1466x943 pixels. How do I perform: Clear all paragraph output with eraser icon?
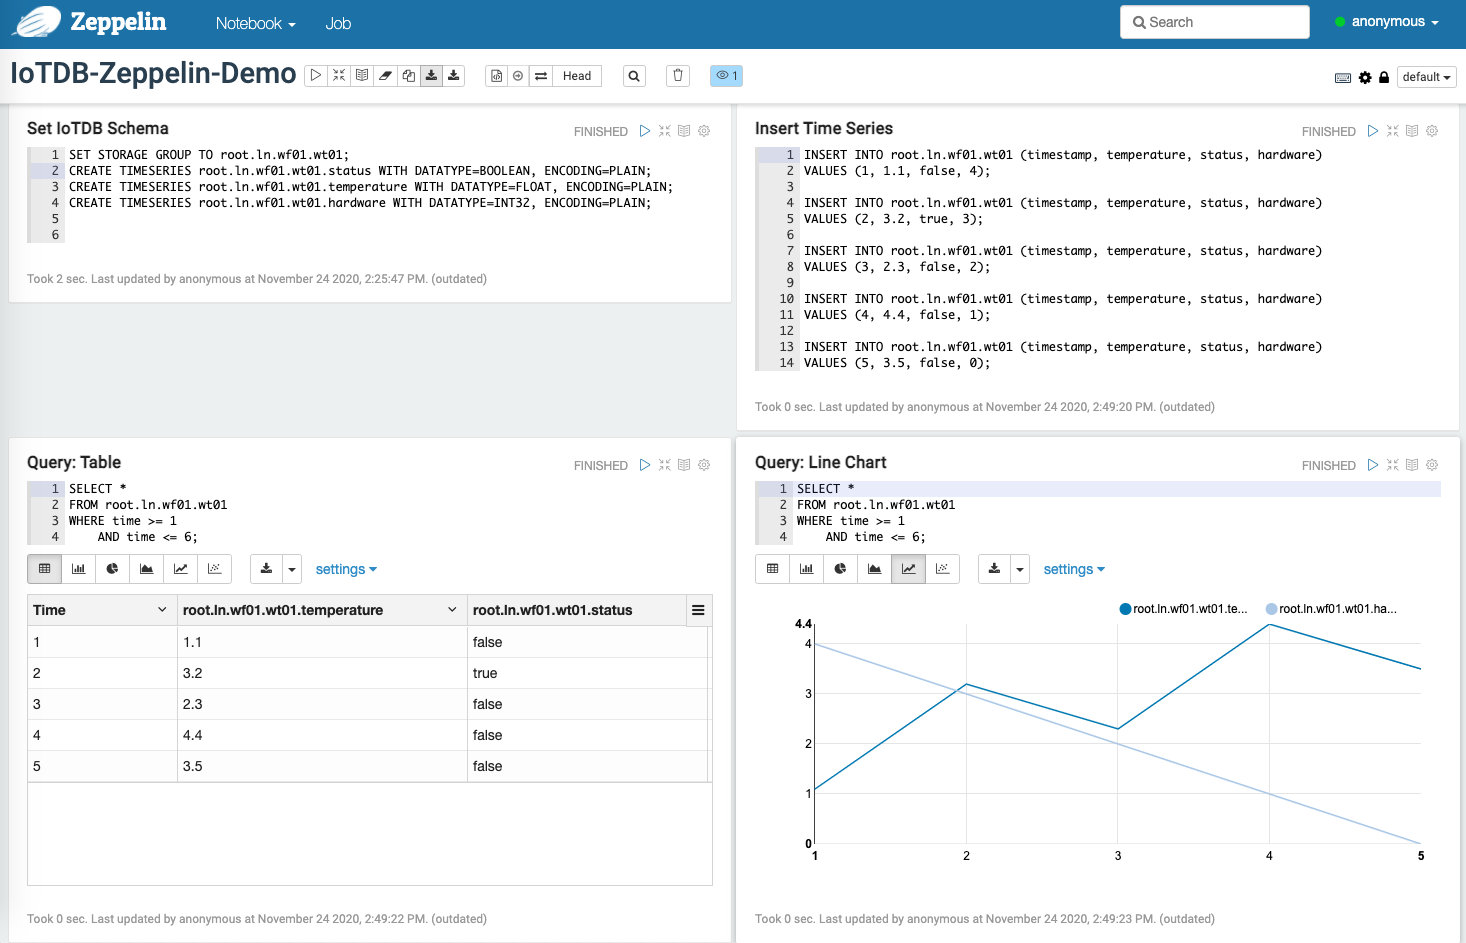click(x=385, y=75)
